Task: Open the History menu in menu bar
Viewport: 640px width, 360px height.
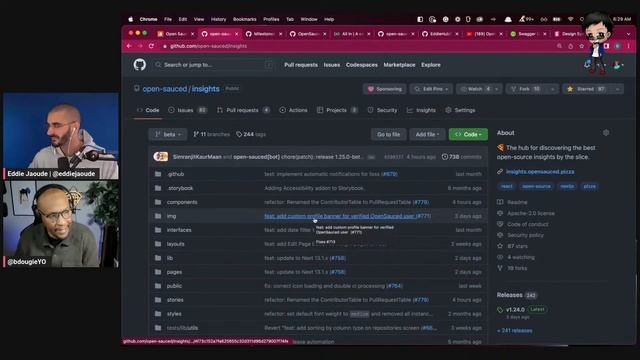Action: click(x=218, y=19)
